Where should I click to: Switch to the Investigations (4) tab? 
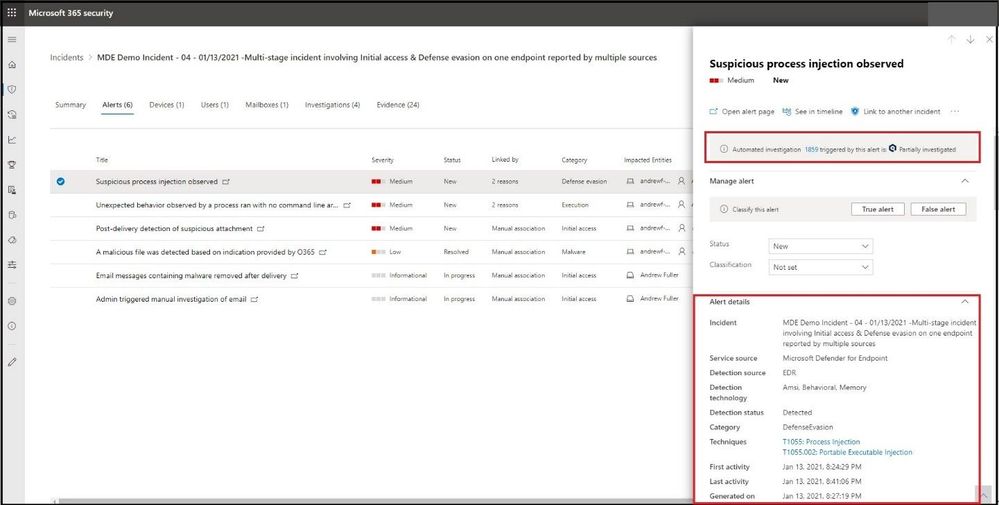(333, 105)
